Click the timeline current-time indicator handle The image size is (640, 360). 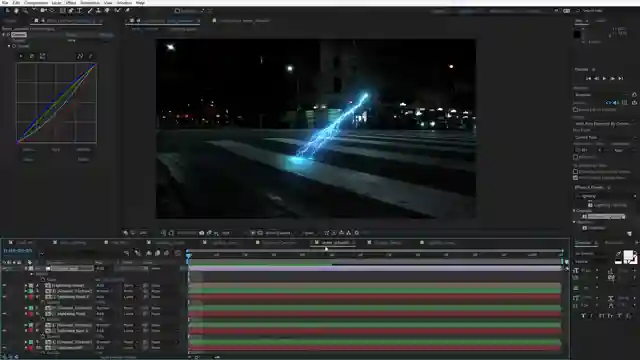pyautogui.click(x=189, y=255)
